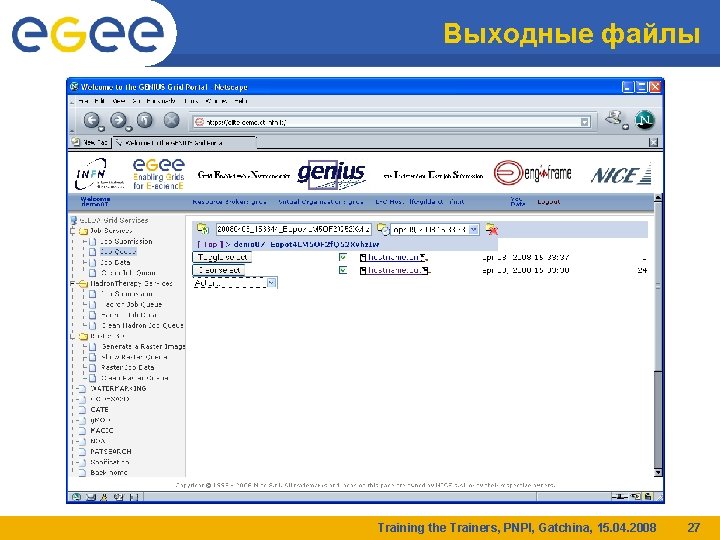Click the EnginFrame logo
The width and height of the screenshot is (720, 540).
(x=533, y=173)
